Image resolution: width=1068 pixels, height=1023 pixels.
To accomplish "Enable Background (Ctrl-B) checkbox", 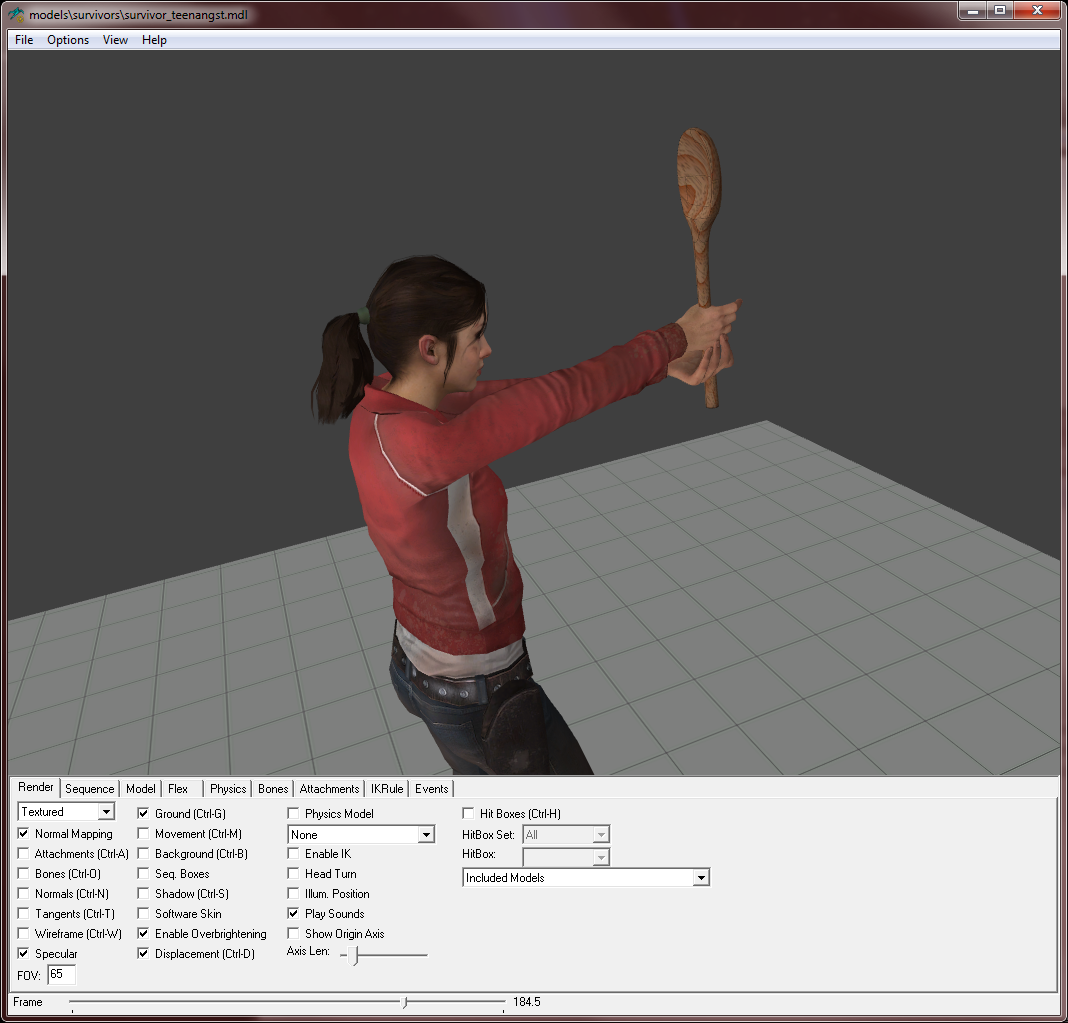I will [143, 853].
